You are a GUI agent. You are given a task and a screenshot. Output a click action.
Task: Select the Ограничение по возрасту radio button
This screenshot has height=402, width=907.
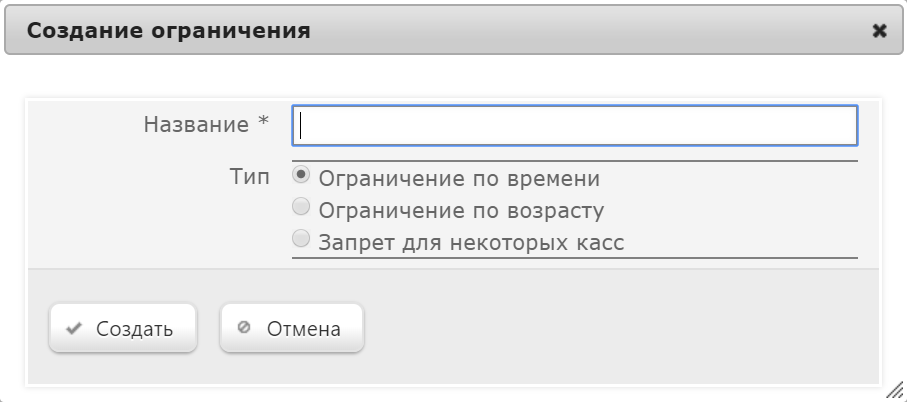(x=301, y=206)
